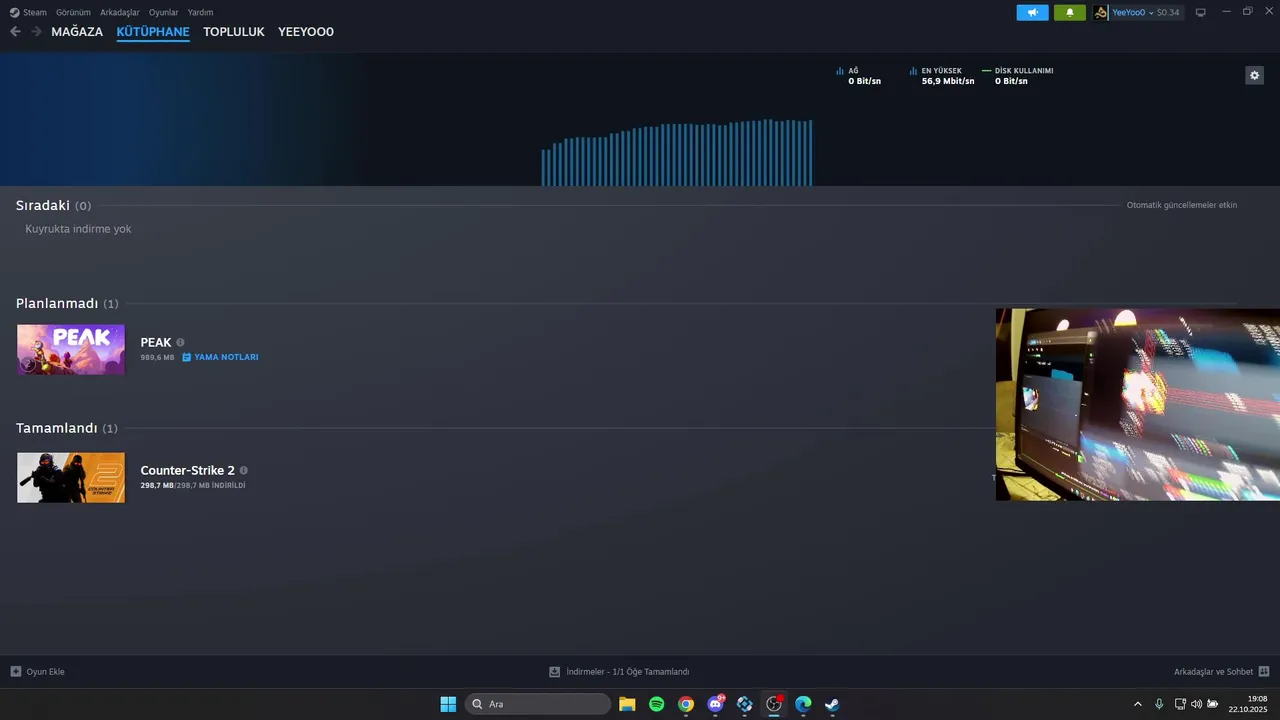Open the patch notes icon for PEAK
Image resolution: width=1280 pixels, height=720 pixels.
click(x=186, y=357)
